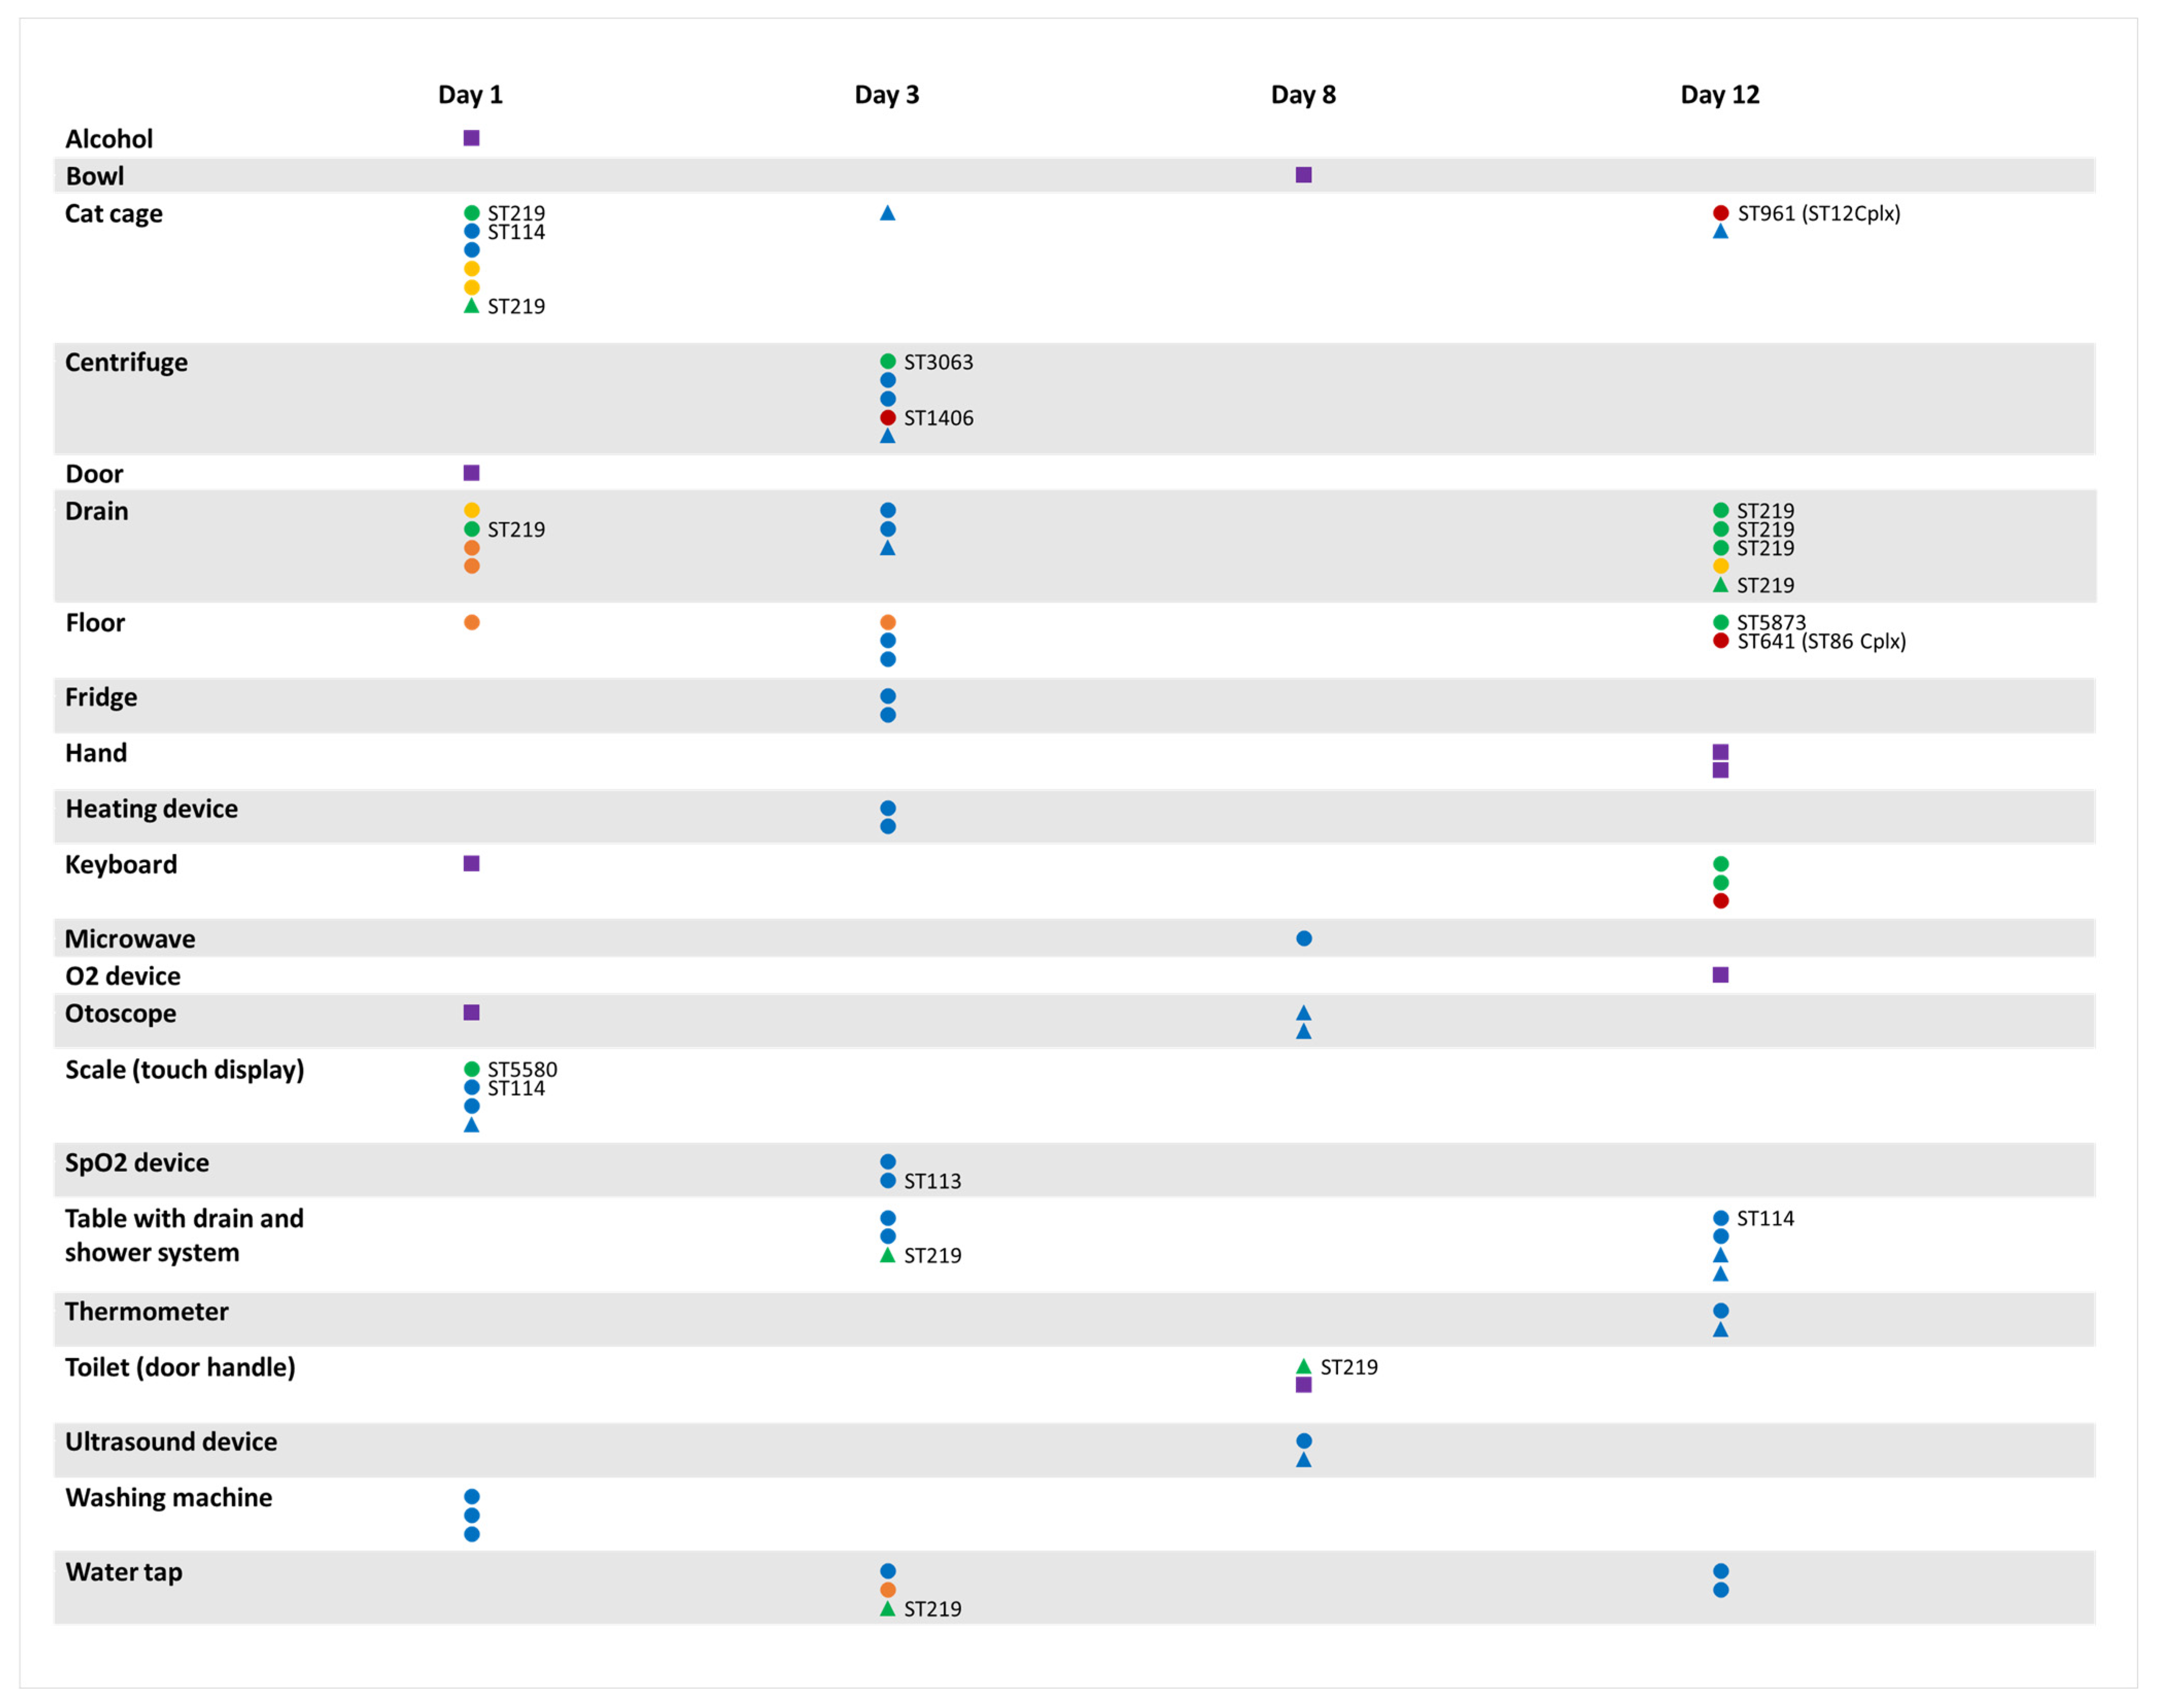Click the orange circle in Water tap row
Viewport: 2162px width, 1708px height.
click(x=887, y=1590)
